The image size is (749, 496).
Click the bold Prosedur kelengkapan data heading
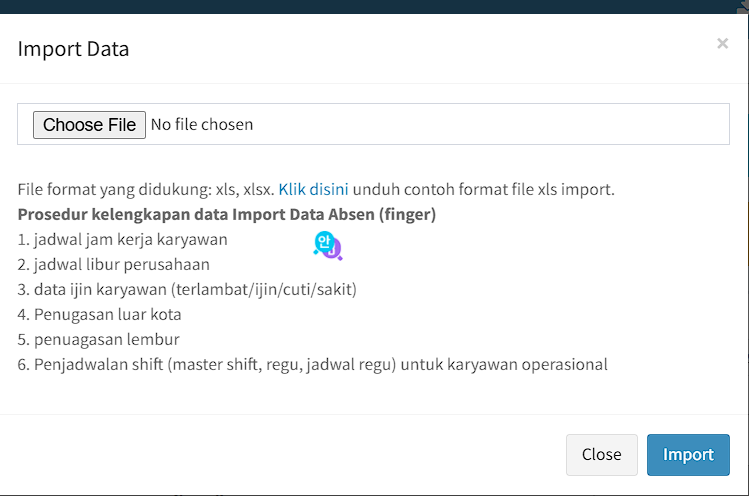226,214
